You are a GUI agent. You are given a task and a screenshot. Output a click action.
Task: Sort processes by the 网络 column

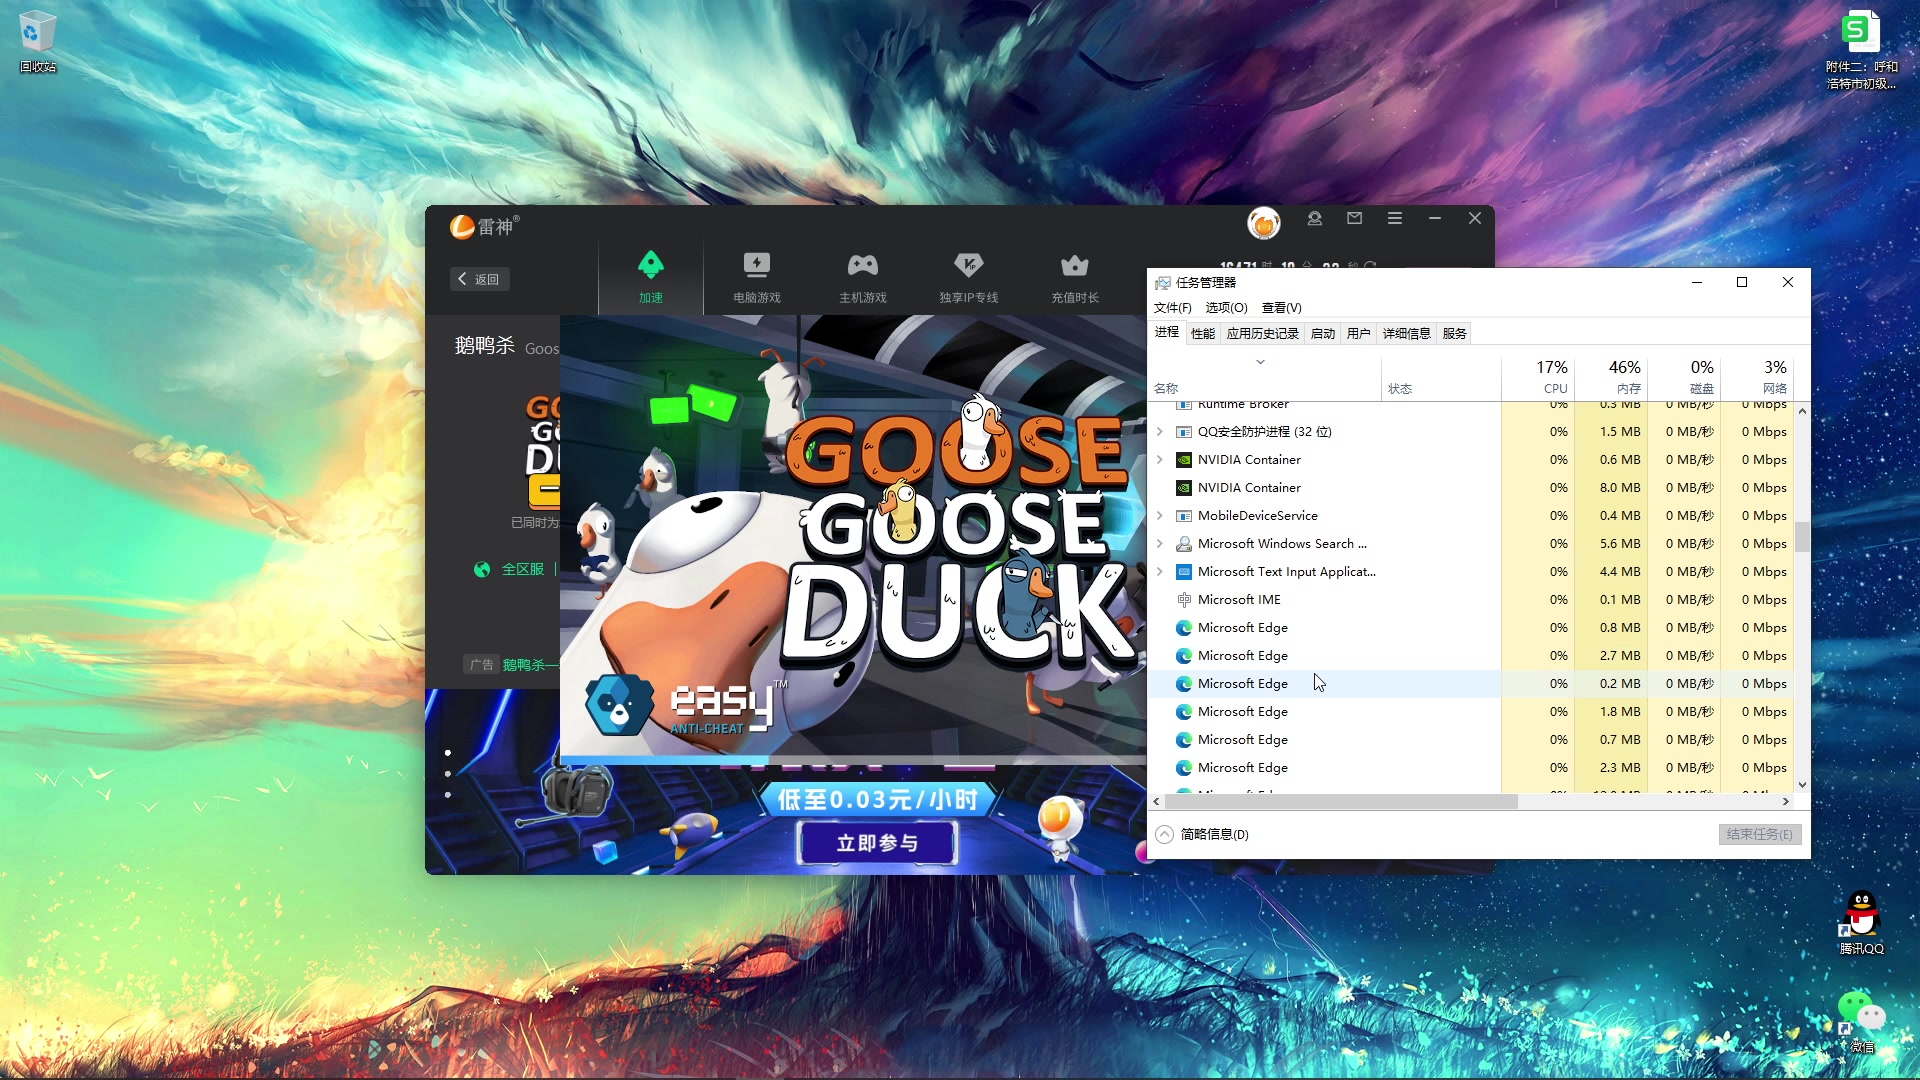[1757, 377]
